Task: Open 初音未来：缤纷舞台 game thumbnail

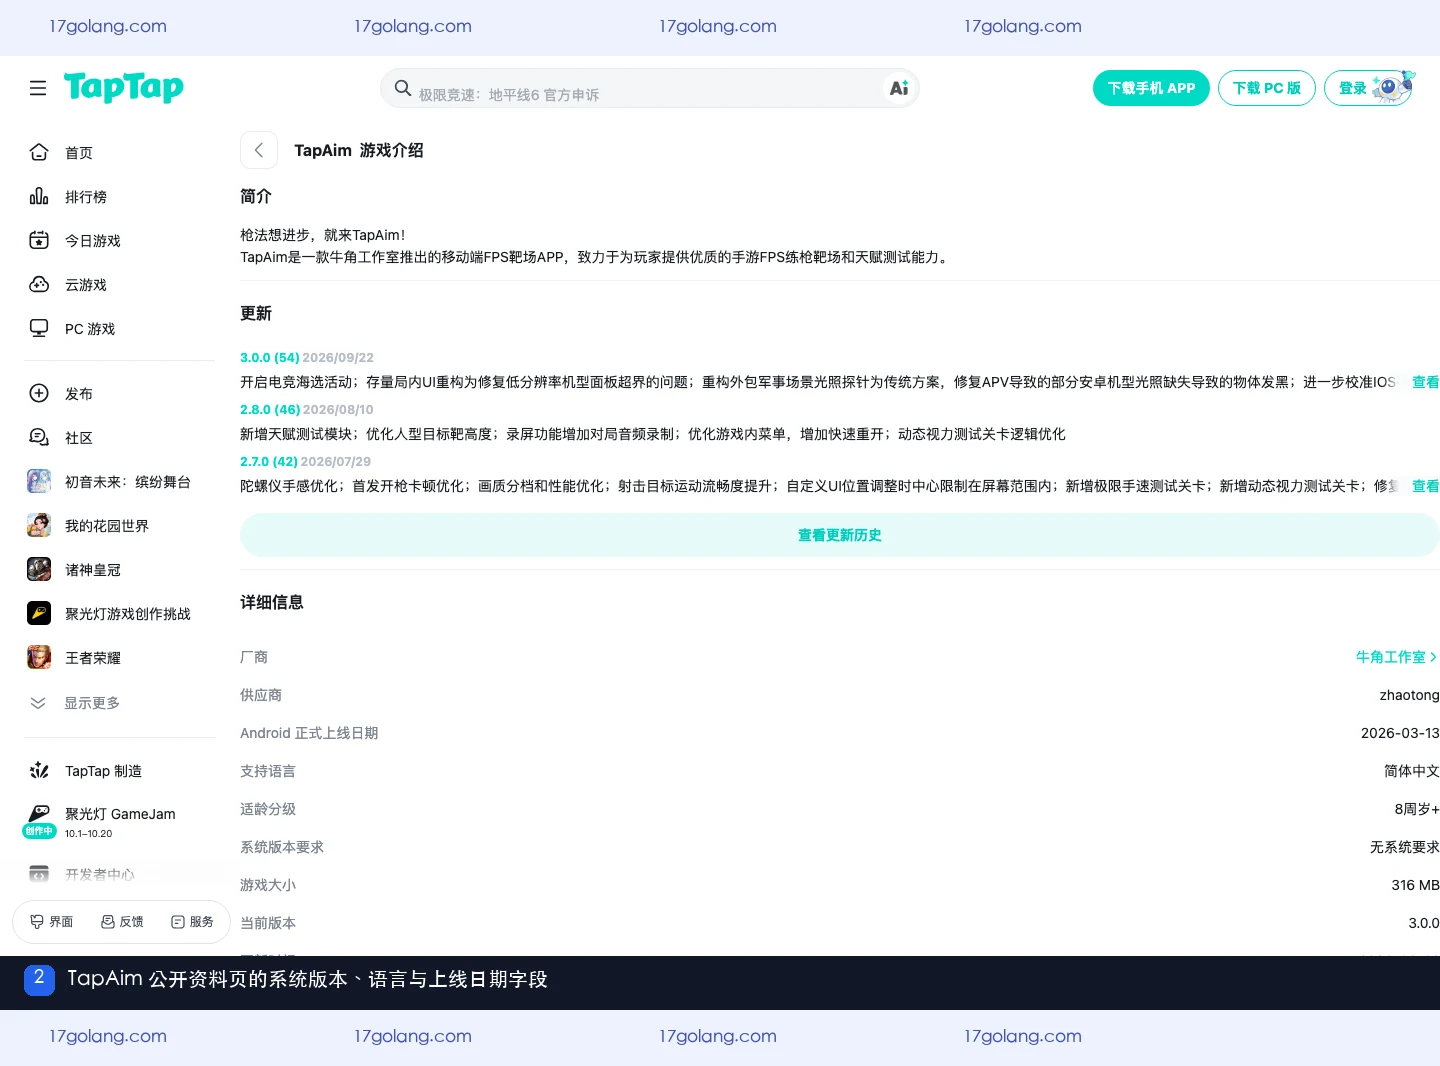Action: point(39,481)
